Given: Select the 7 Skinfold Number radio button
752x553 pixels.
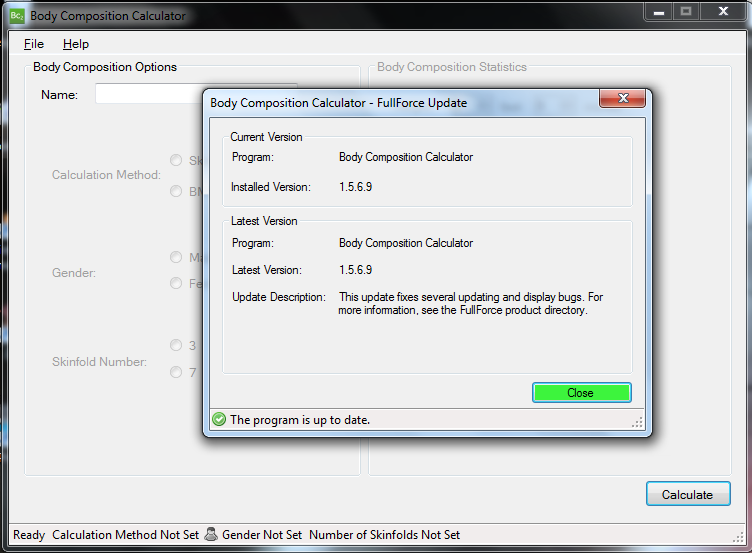Looking at the screenshot, I should [176, 372].
